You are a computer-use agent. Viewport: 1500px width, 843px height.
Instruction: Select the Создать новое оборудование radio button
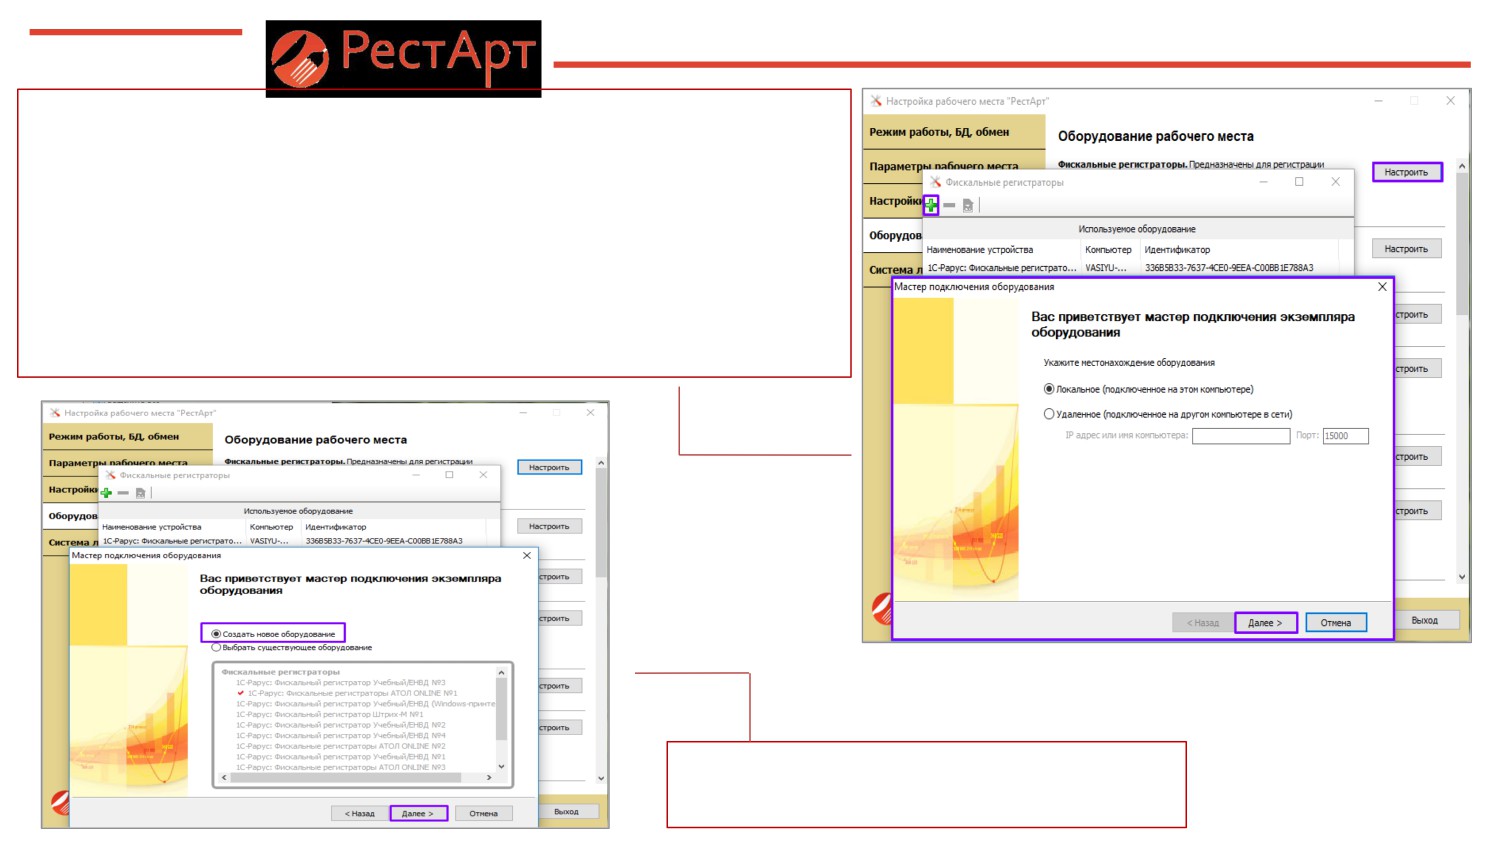pyautogui.click(x=216, y=634)
